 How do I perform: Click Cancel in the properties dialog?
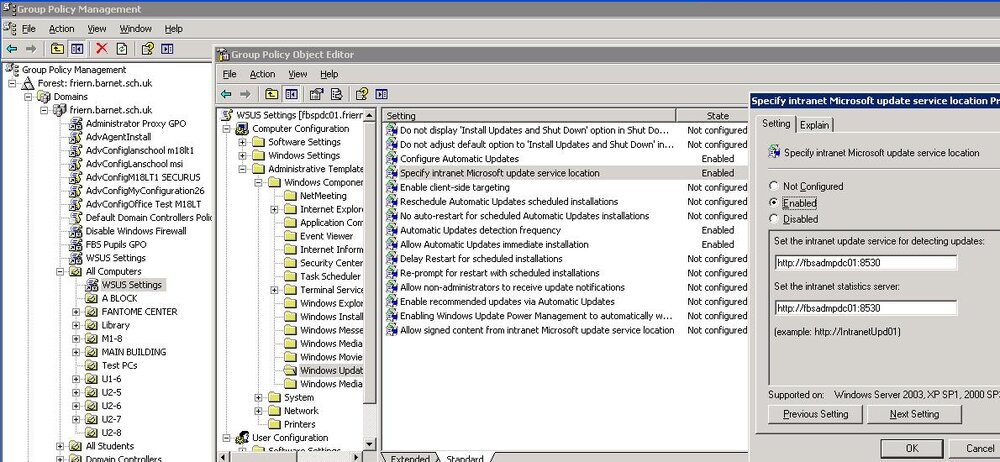click(x=980, y=448)
